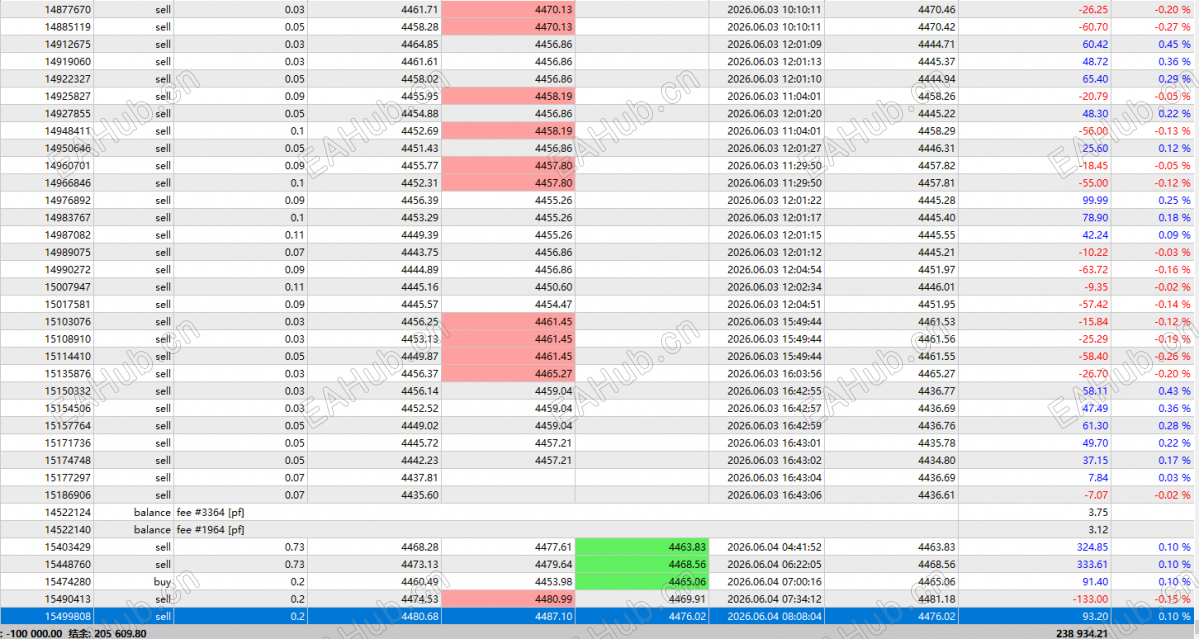Image resolution: width=1199 pixels, height=639 pixels.
Task: Click open price 4453.29
Action: click(x=419, y=218)
